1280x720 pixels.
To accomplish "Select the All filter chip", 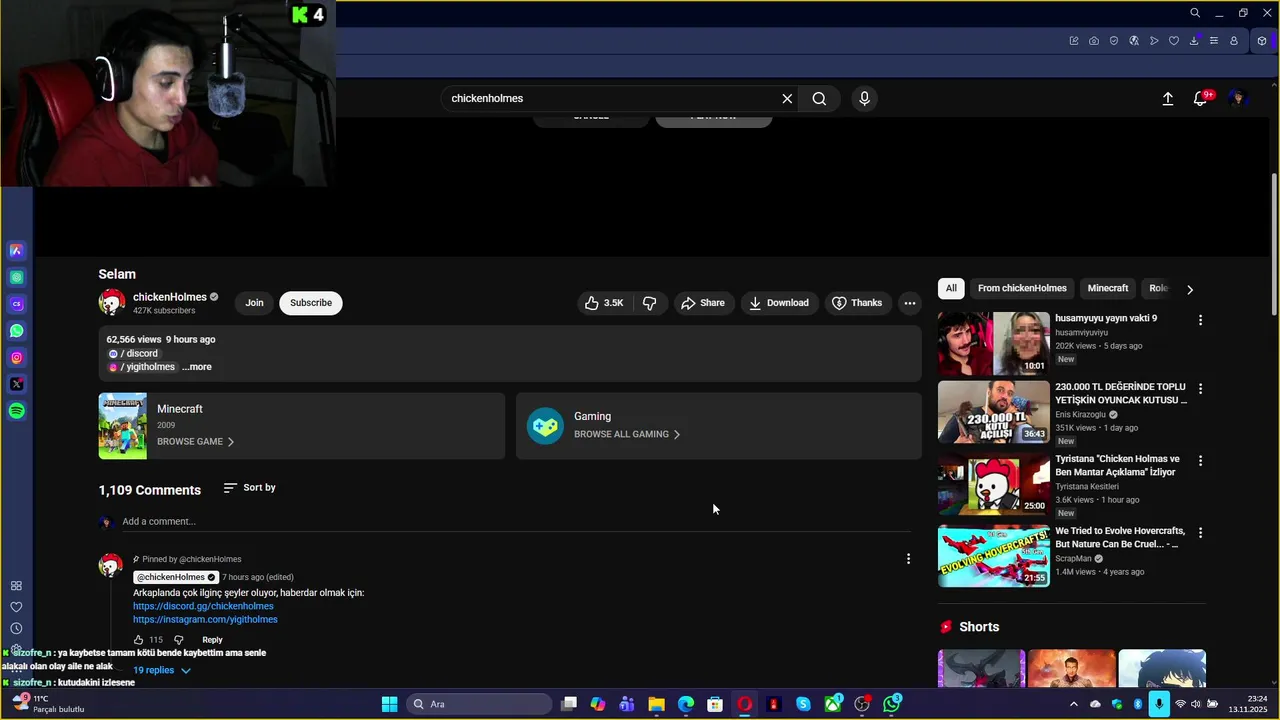I will click(x=951, y=288).
